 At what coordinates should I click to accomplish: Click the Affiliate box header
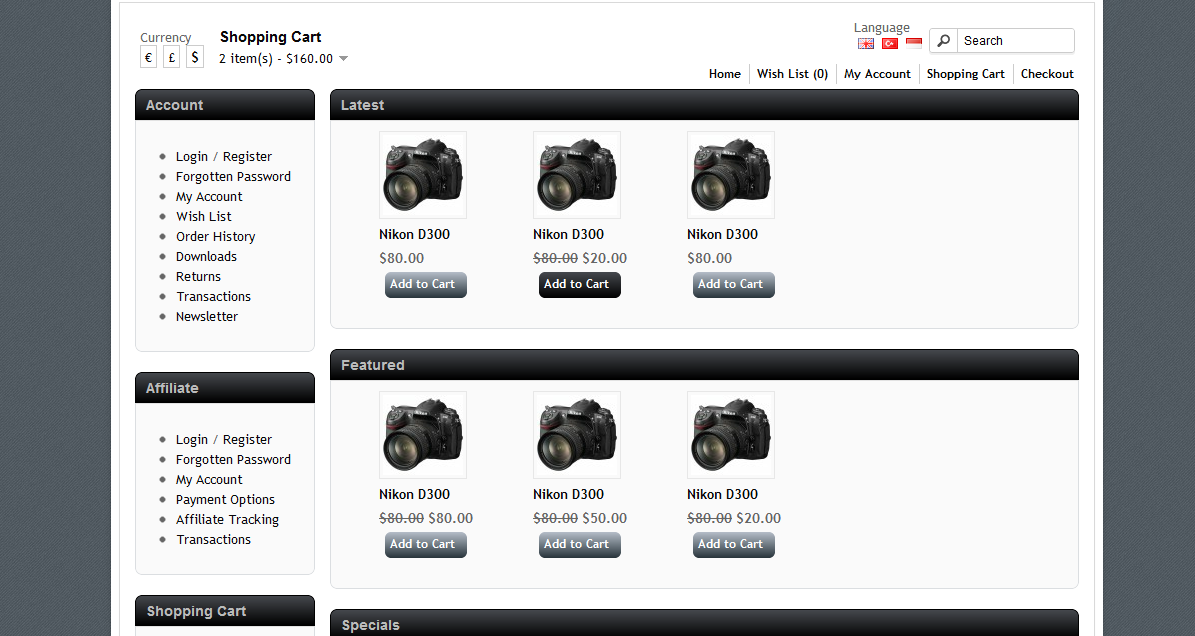(225, 388)
